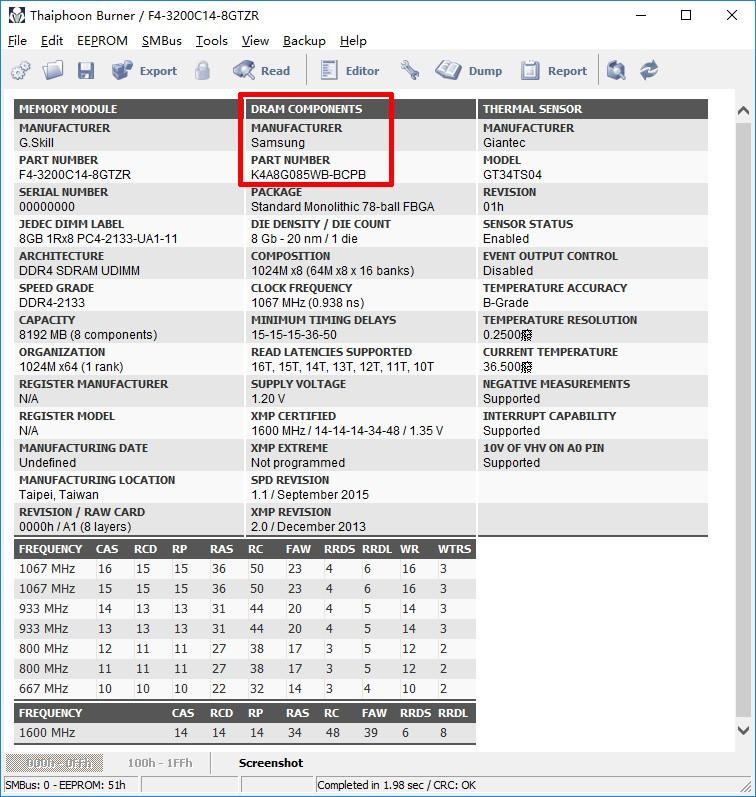
Task: Click capacity 8192 MB (8 components)
Action: click(88, 335)
